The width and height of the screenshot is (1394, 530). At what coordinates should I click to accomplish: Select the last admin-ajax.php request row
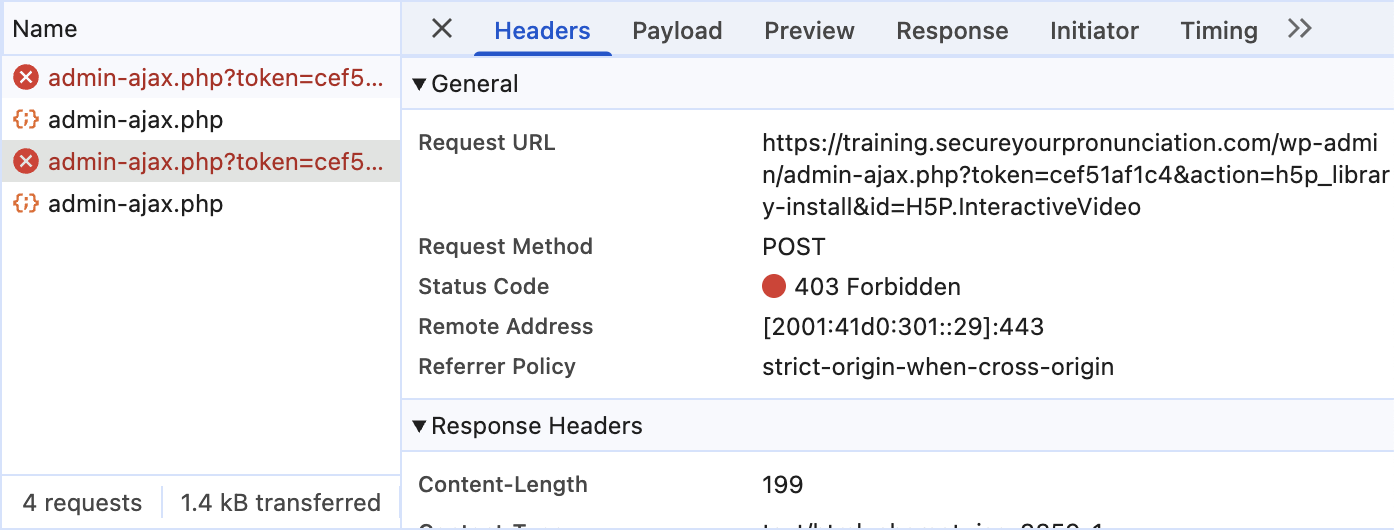point(200,204)
